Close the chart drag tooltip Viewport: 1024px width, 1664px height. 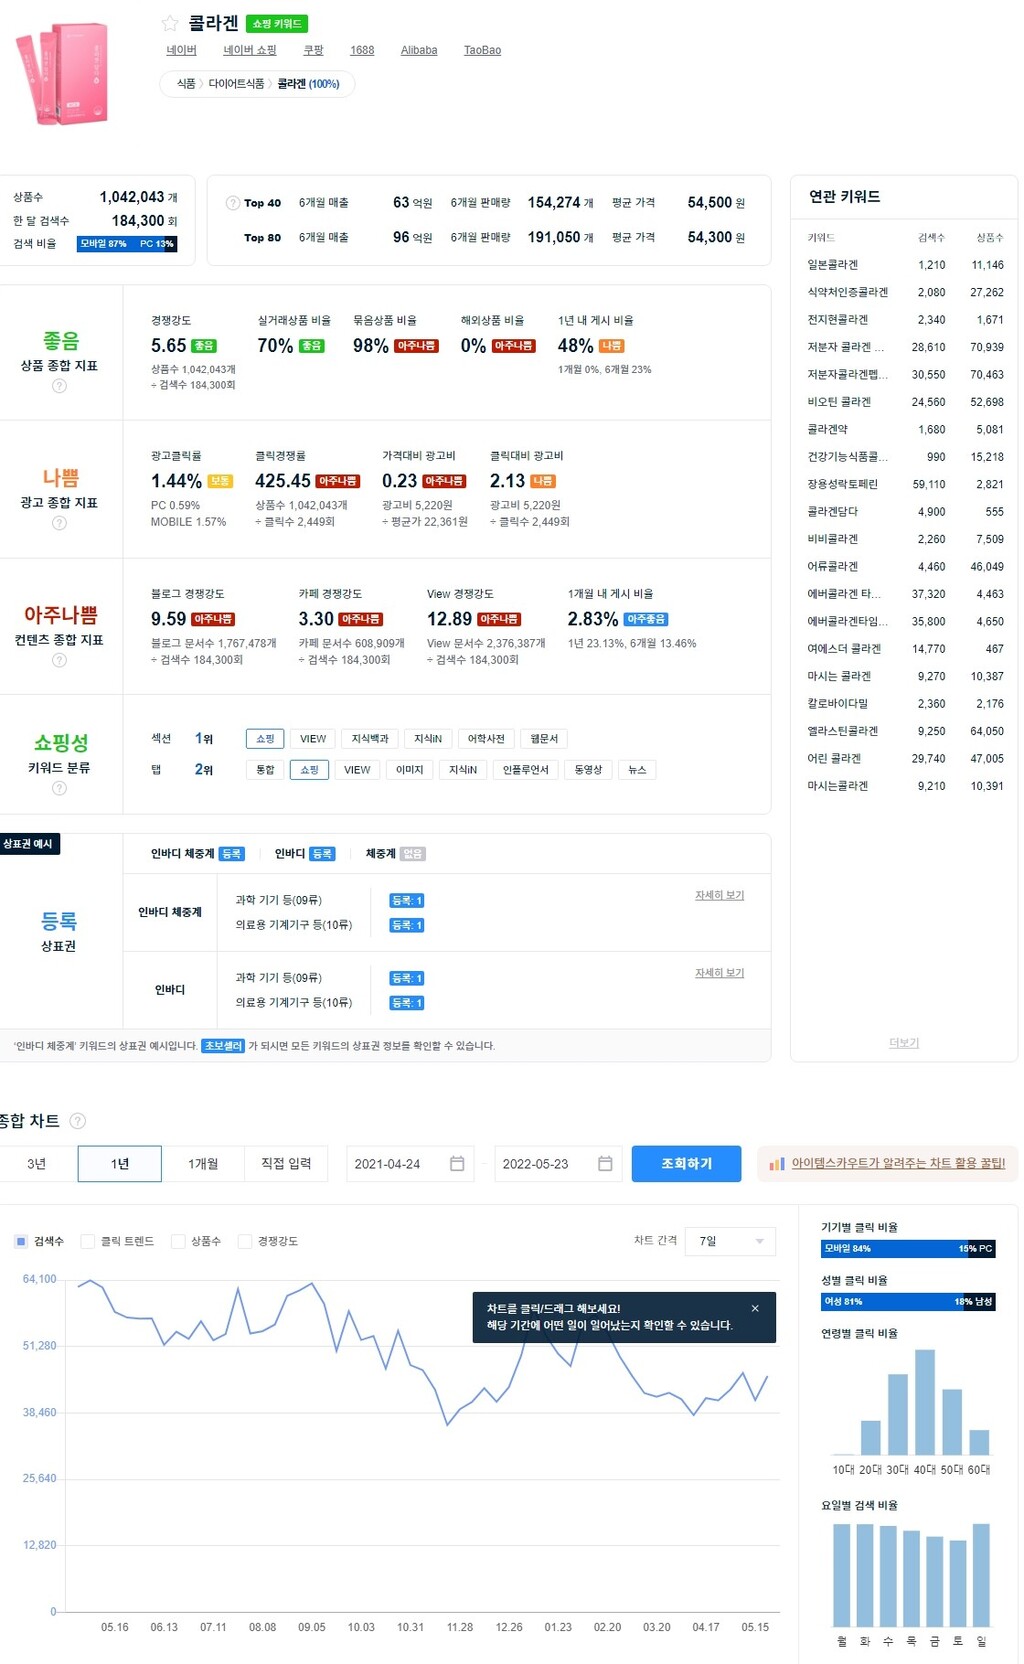pos(755,1308)
